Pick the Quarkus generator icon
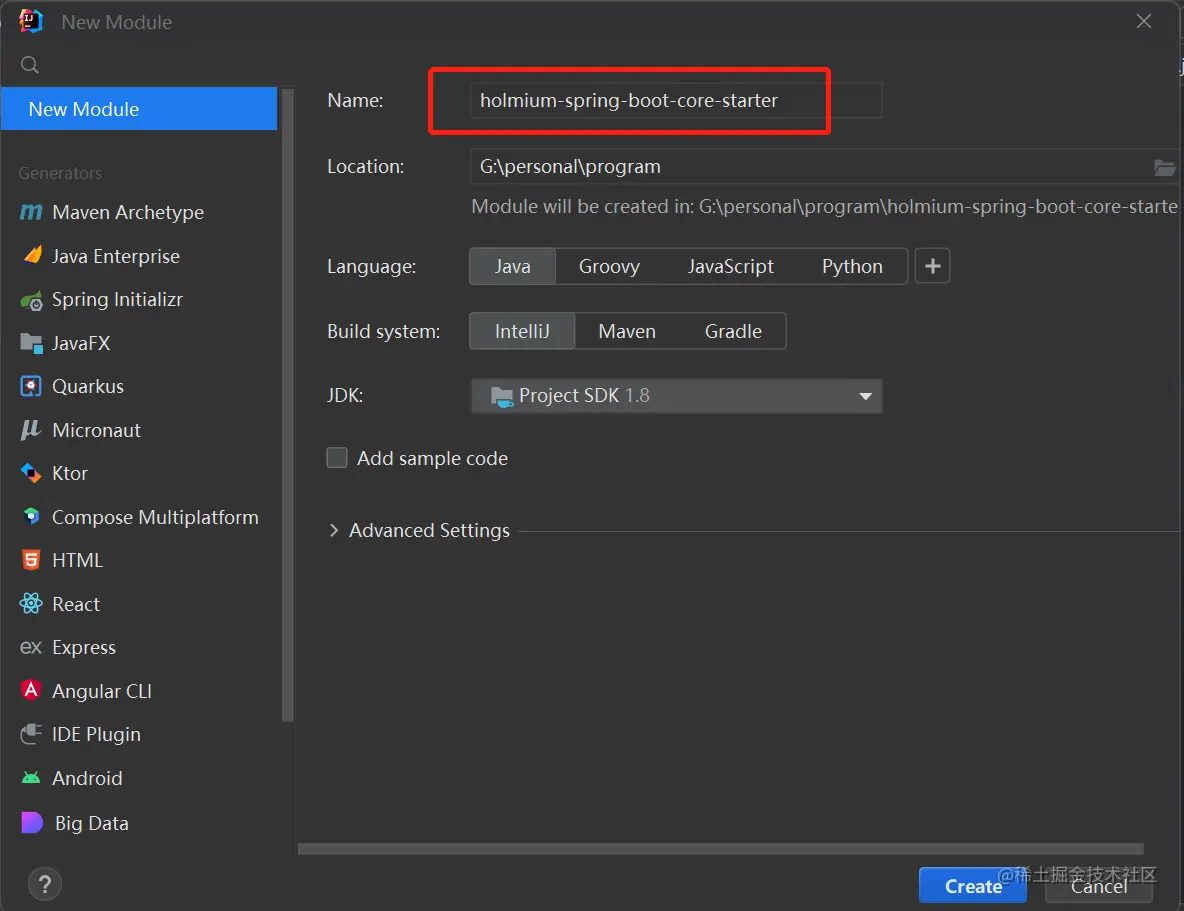The height and width of the screenshot is (911, 1184). pos(31,387)
